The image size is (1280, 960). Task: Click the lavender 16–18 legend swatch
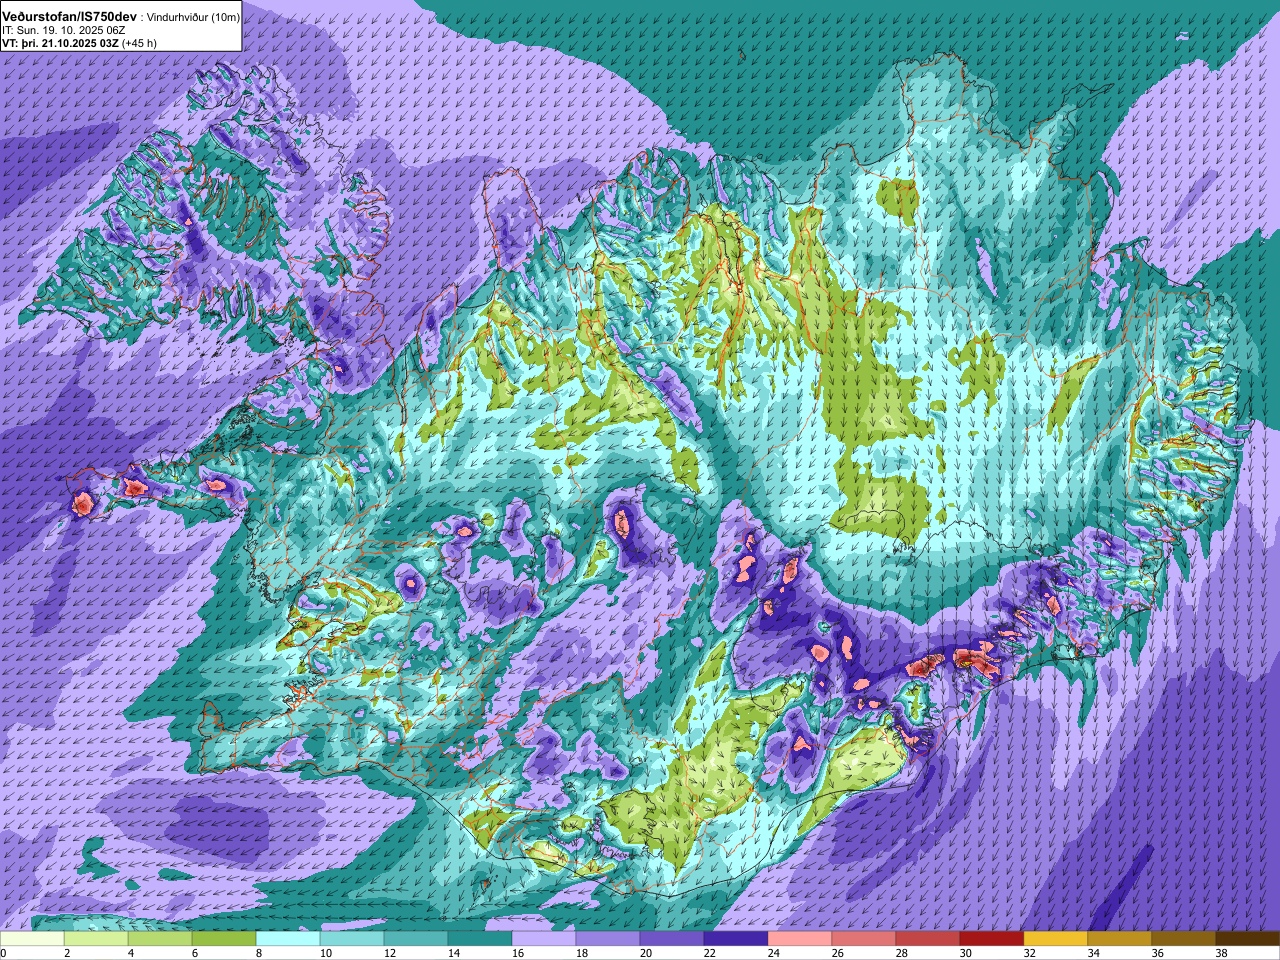pos(544,939)
